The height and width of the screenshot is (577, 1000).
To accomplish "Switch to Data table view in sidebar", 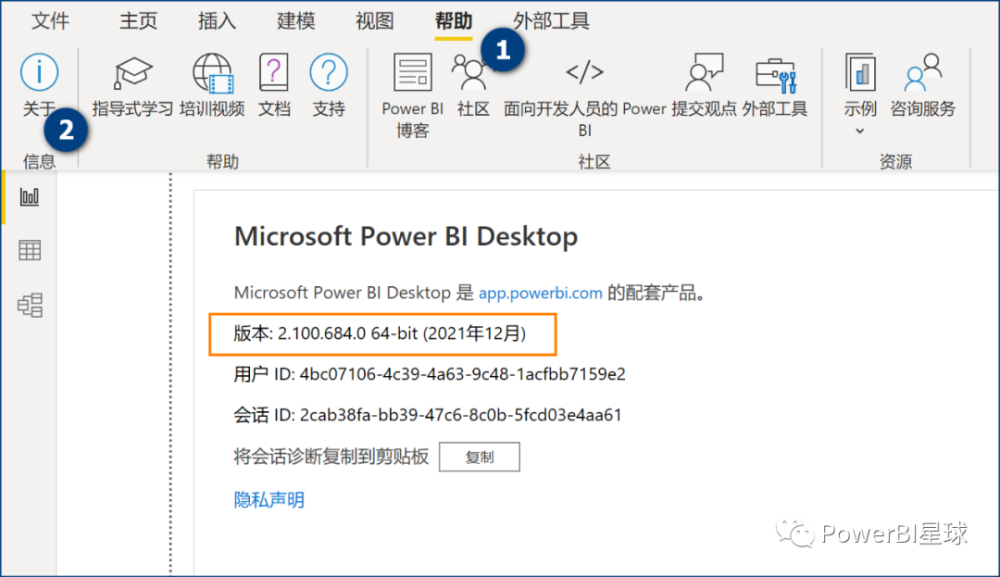I will (29, 251).
